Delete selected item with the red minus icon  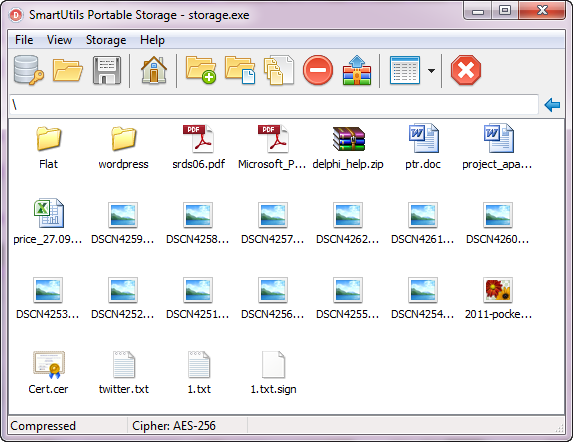tap(318, 70)
